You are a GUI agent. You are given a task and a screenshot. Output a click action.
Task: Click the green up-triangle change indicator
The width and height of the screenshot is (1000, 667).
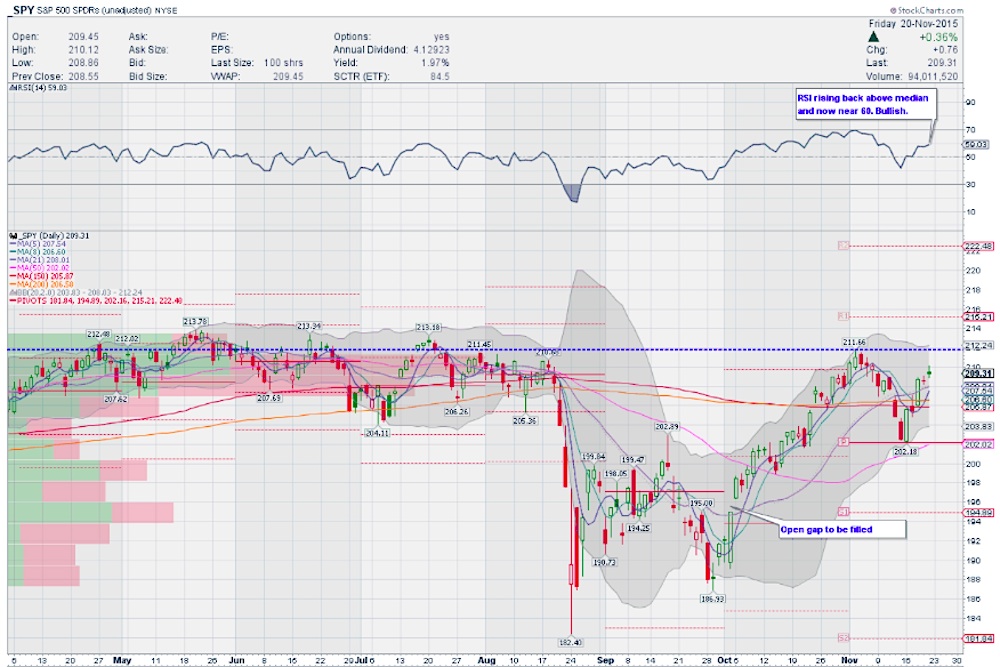pos(874,37)
